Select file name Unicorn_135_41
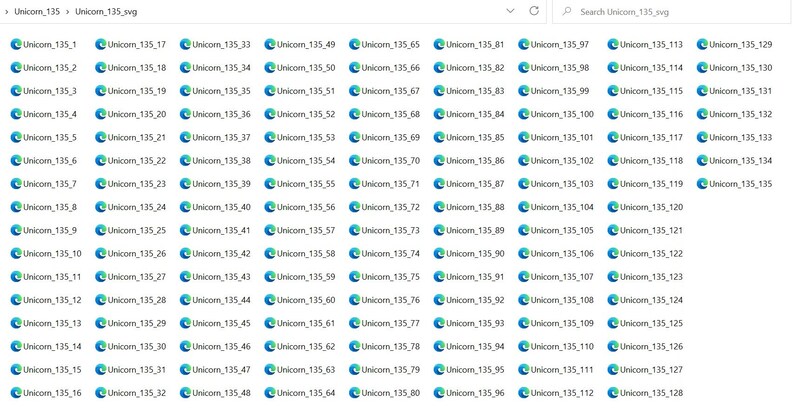Viewport: 794px width, 420px height. (x=221, y=231)
